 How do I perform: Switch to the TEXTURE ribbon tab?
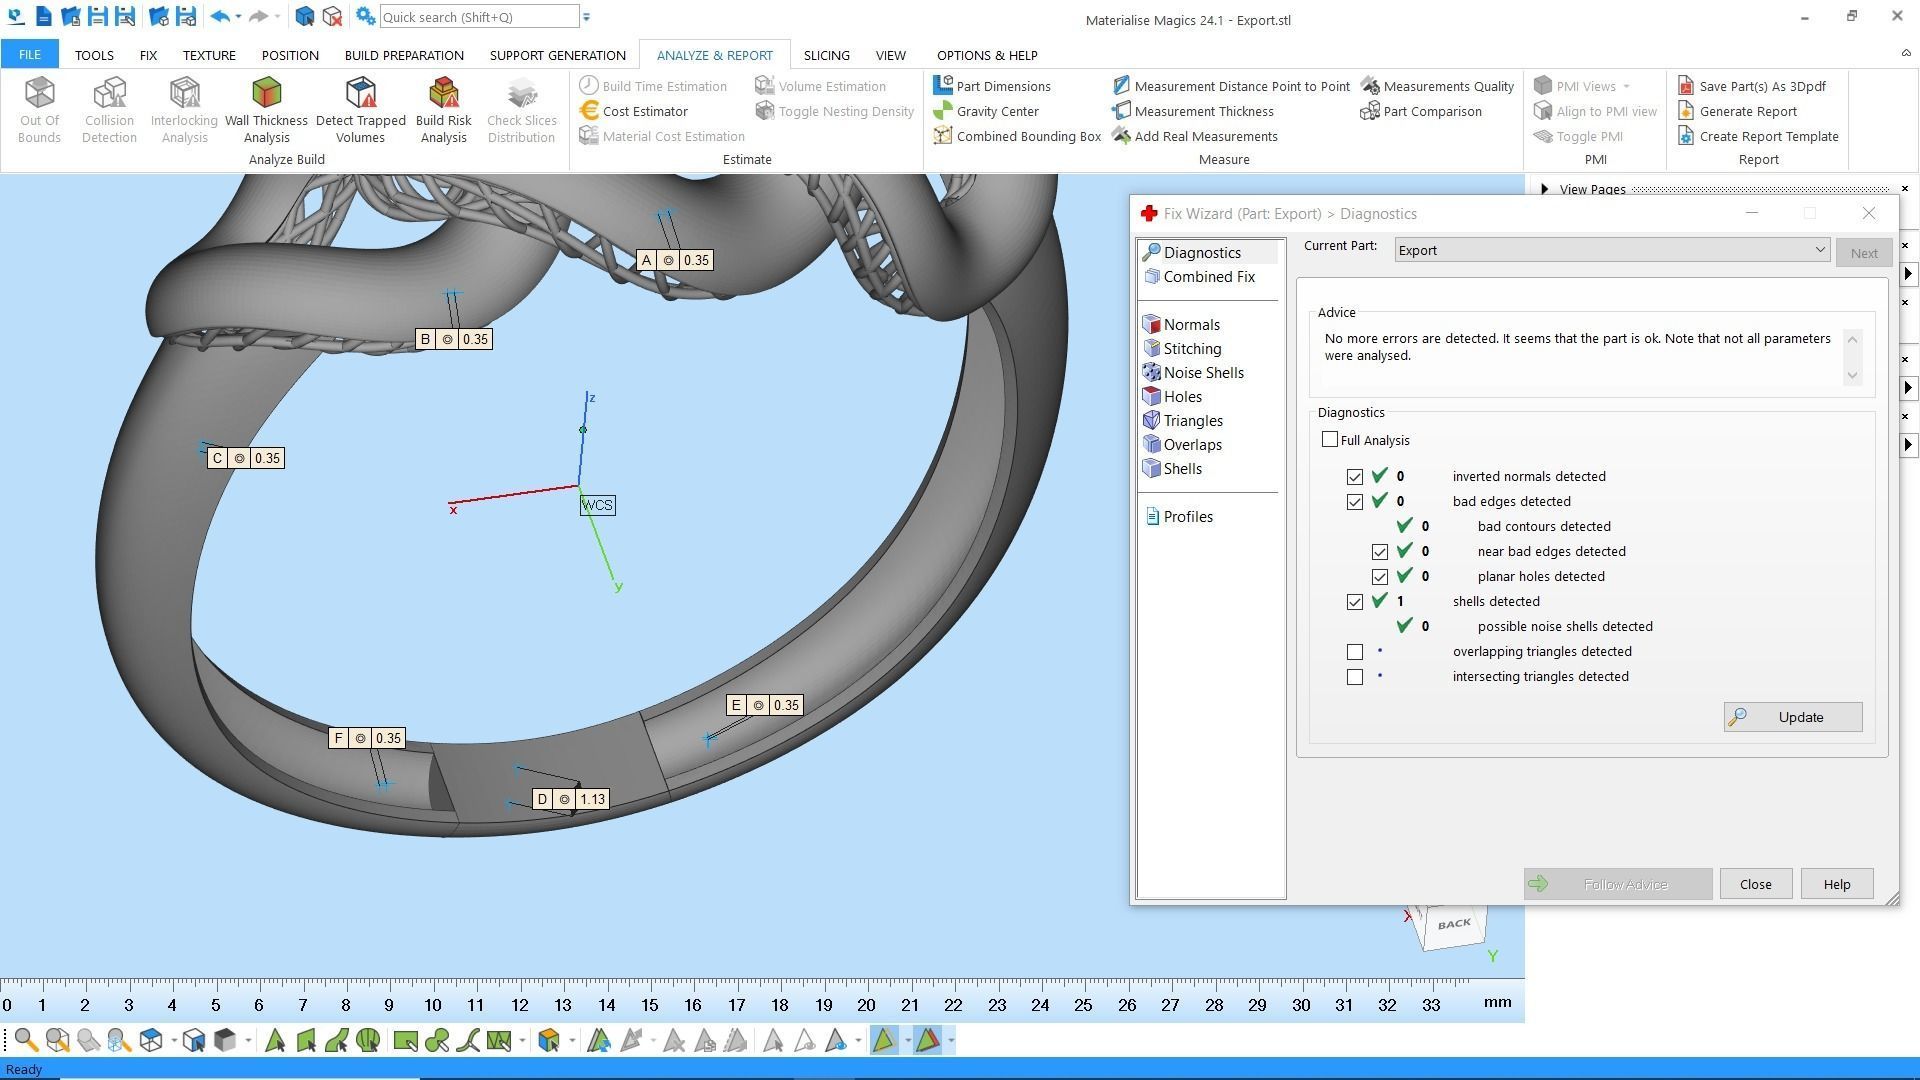click(209, 55)
